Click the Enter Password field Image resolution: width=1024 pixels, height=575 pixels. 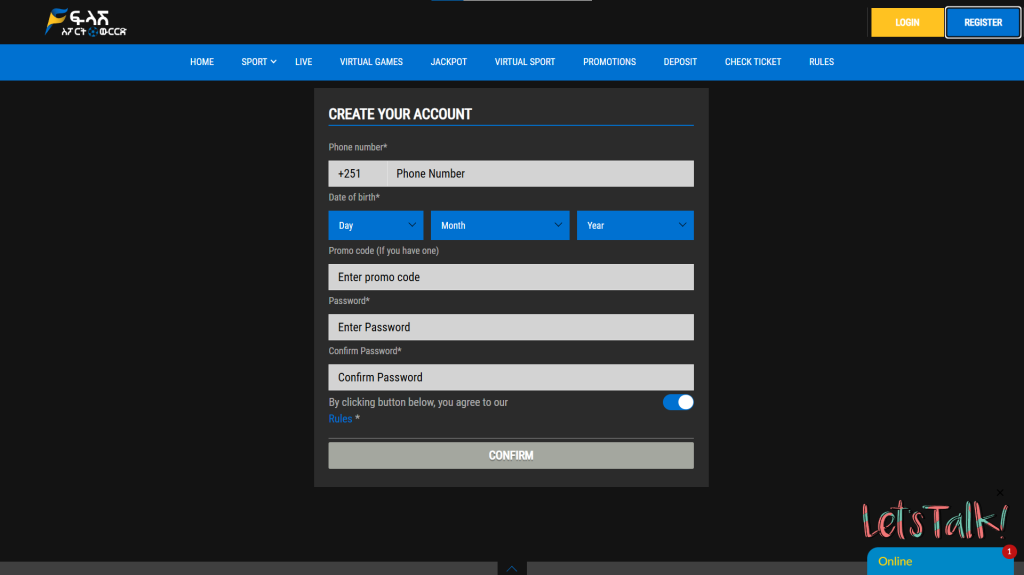[511, 327]
